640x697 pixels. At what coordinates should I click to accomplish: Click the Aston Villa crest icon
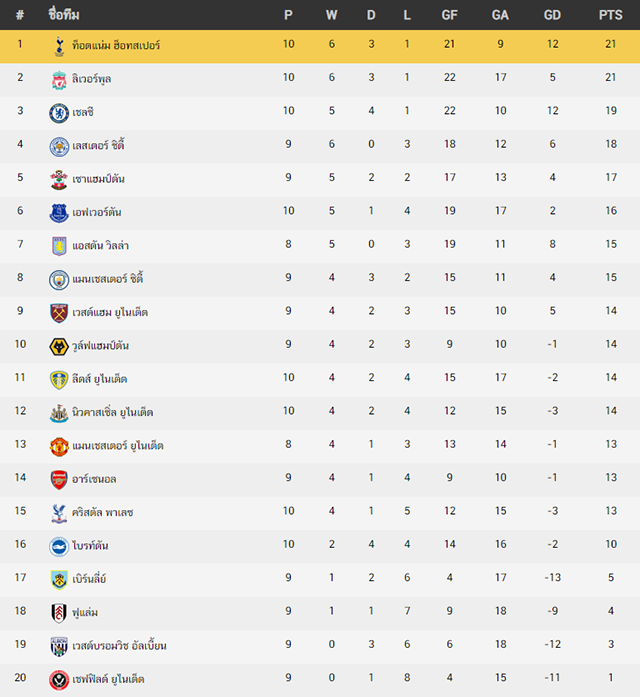click(x=59, y=247)
